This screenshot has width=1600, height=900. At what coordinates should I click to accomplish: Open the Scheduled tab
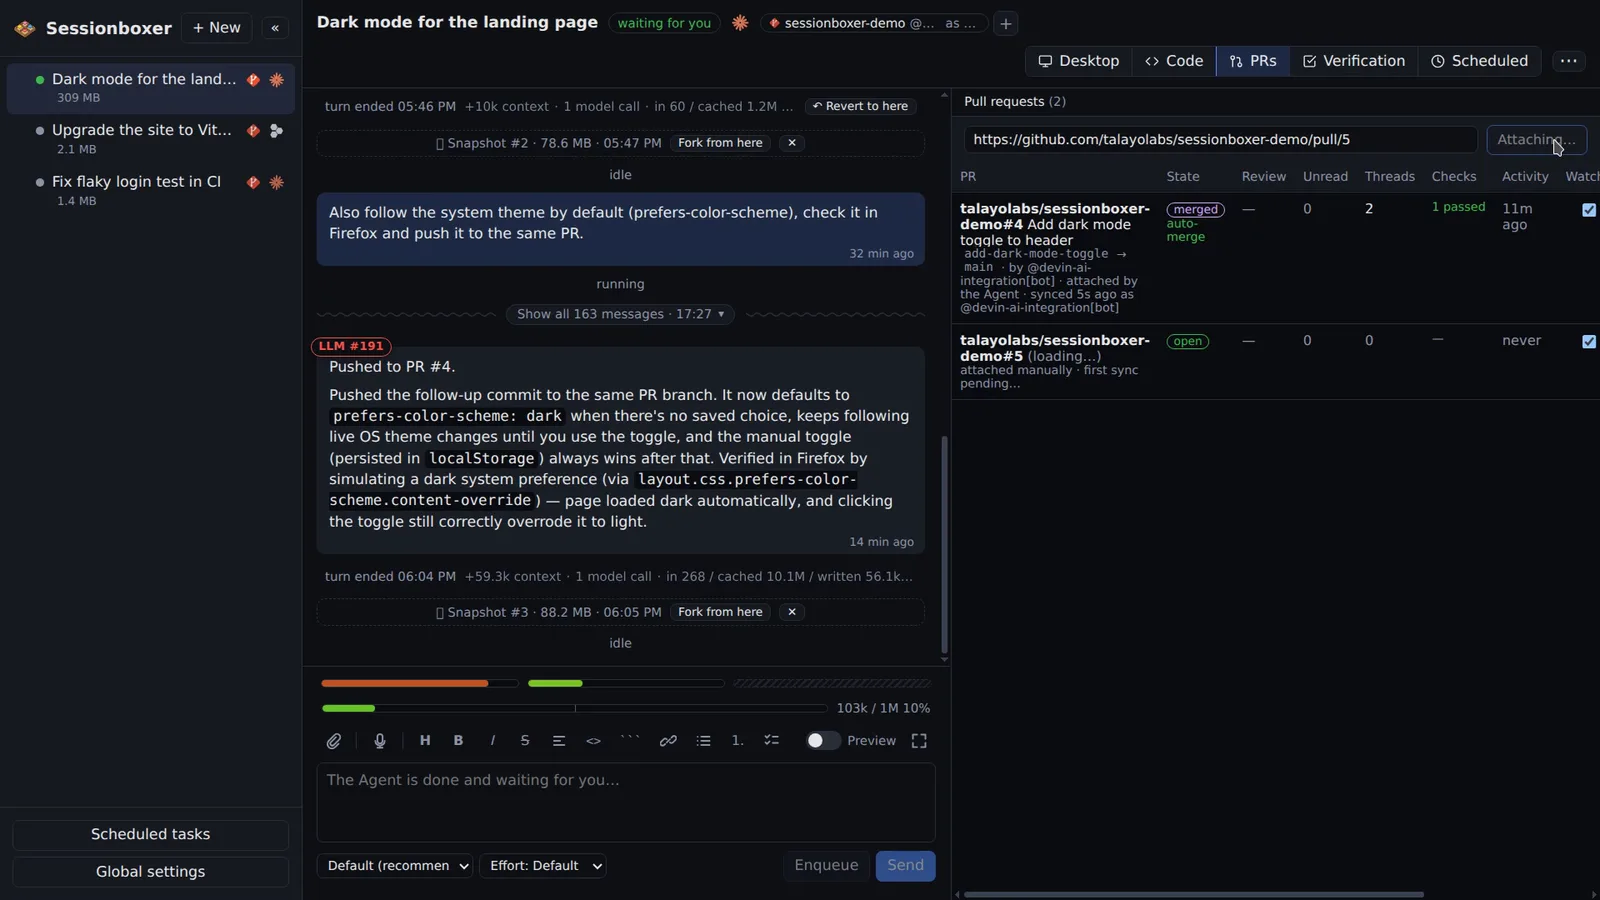point(1480,61)
